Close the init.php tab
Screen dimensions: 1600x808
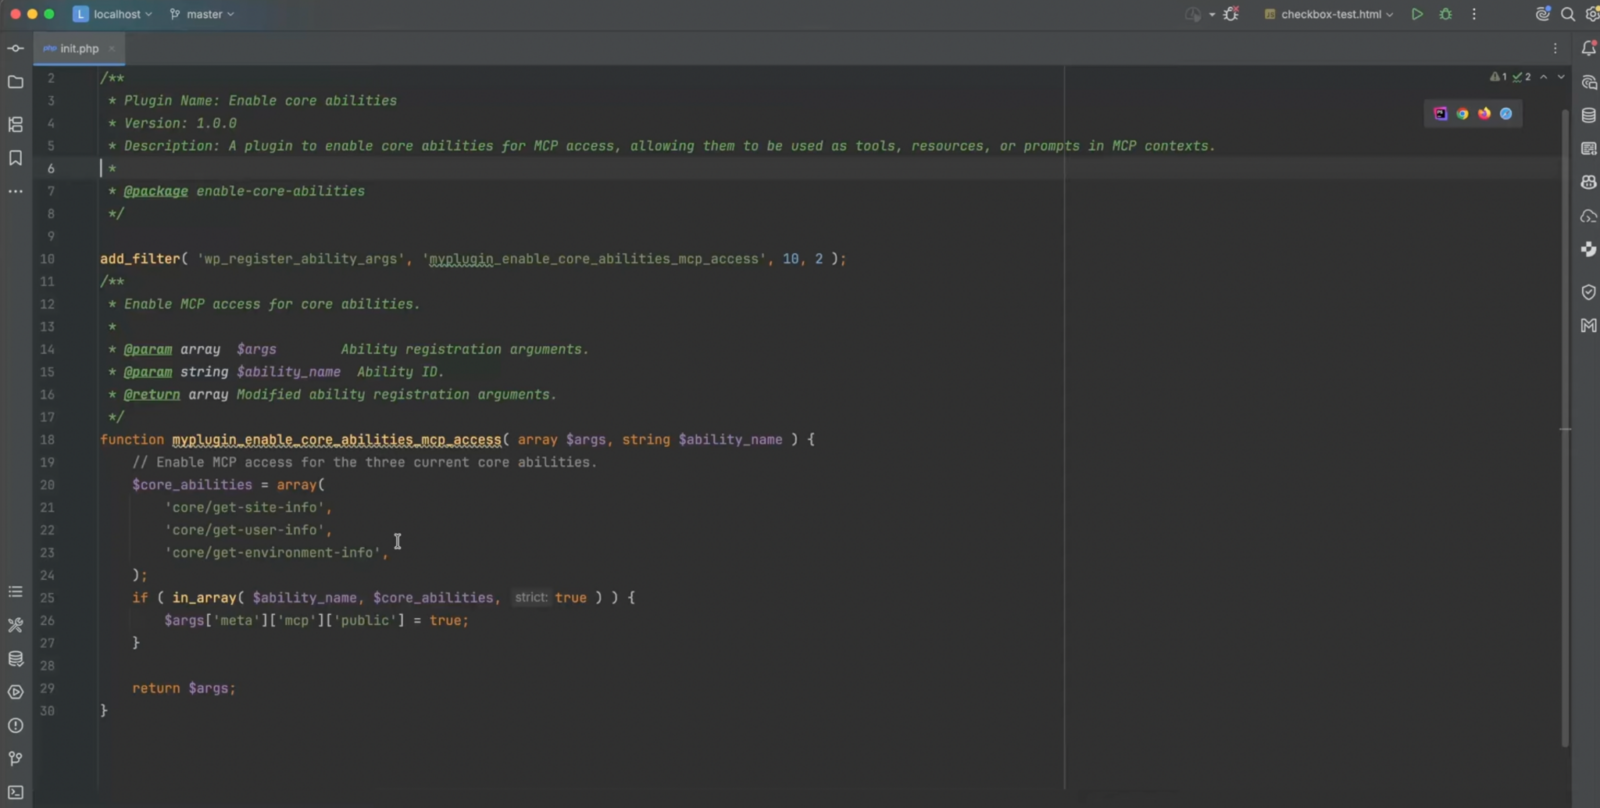click(112, 48)
